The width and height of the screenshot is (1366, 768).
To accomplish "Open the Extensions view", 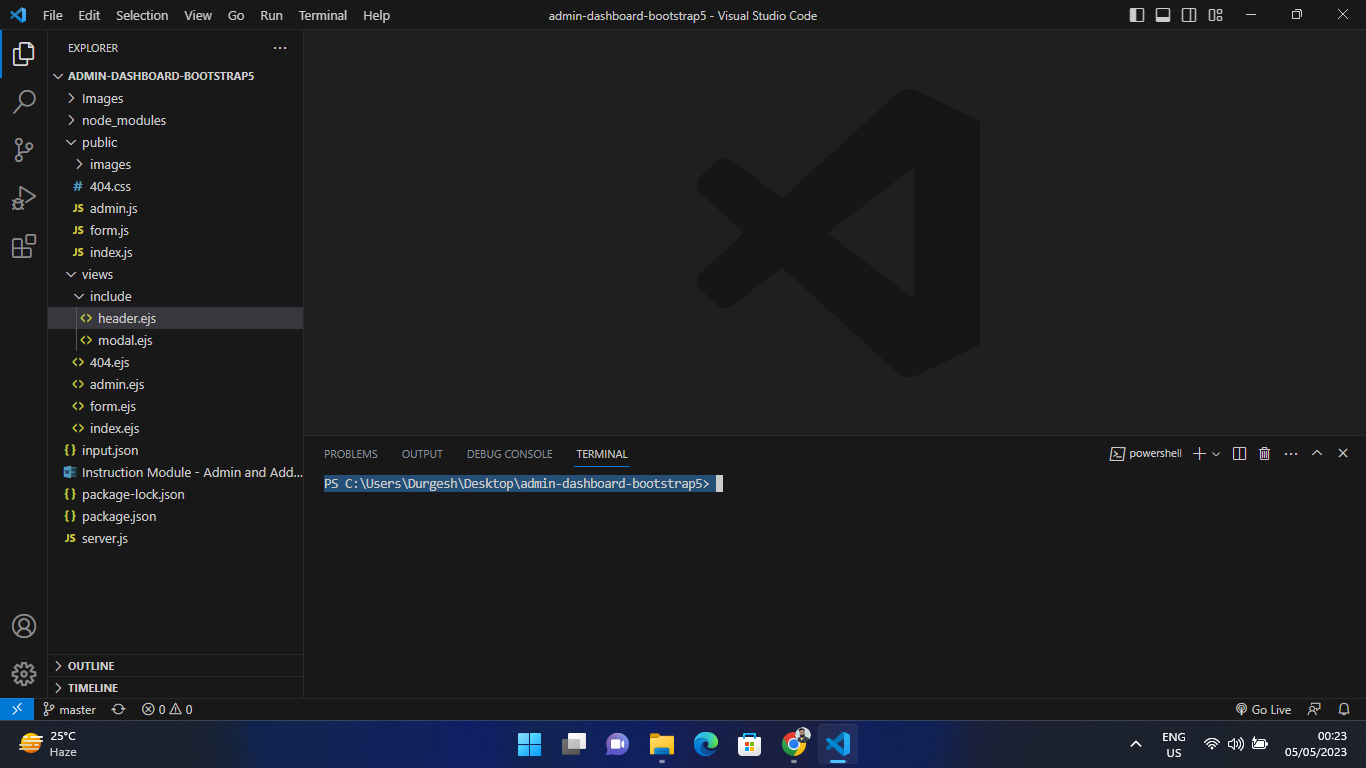I will point(24,247).
